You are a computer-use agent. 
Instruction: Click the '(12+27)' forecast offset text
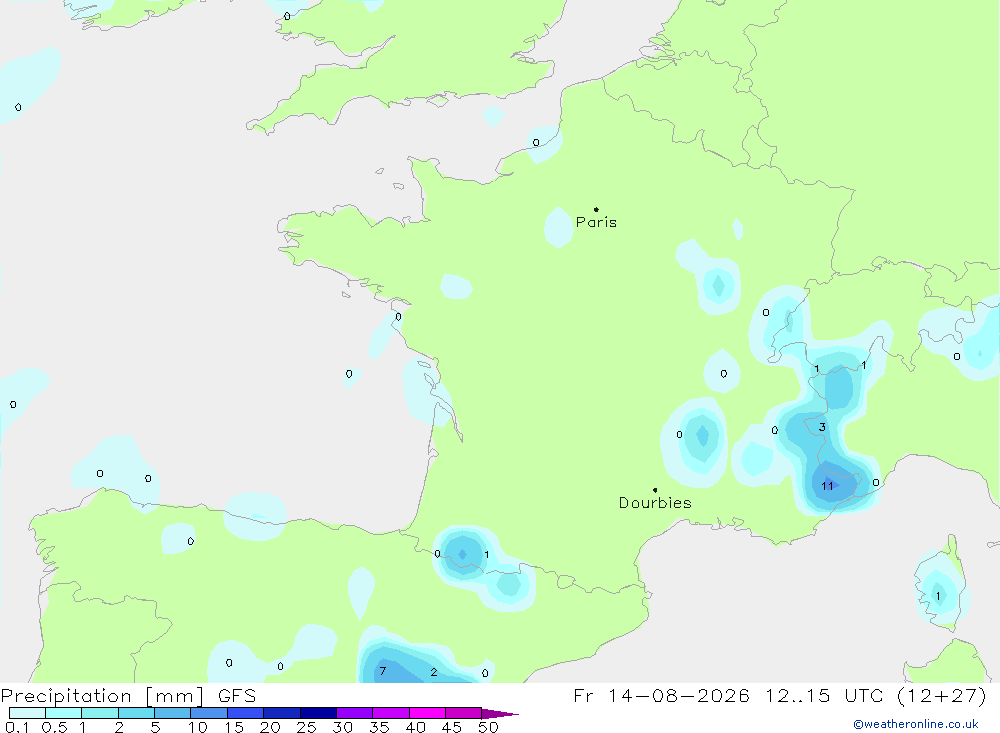(x=941, y=695)
